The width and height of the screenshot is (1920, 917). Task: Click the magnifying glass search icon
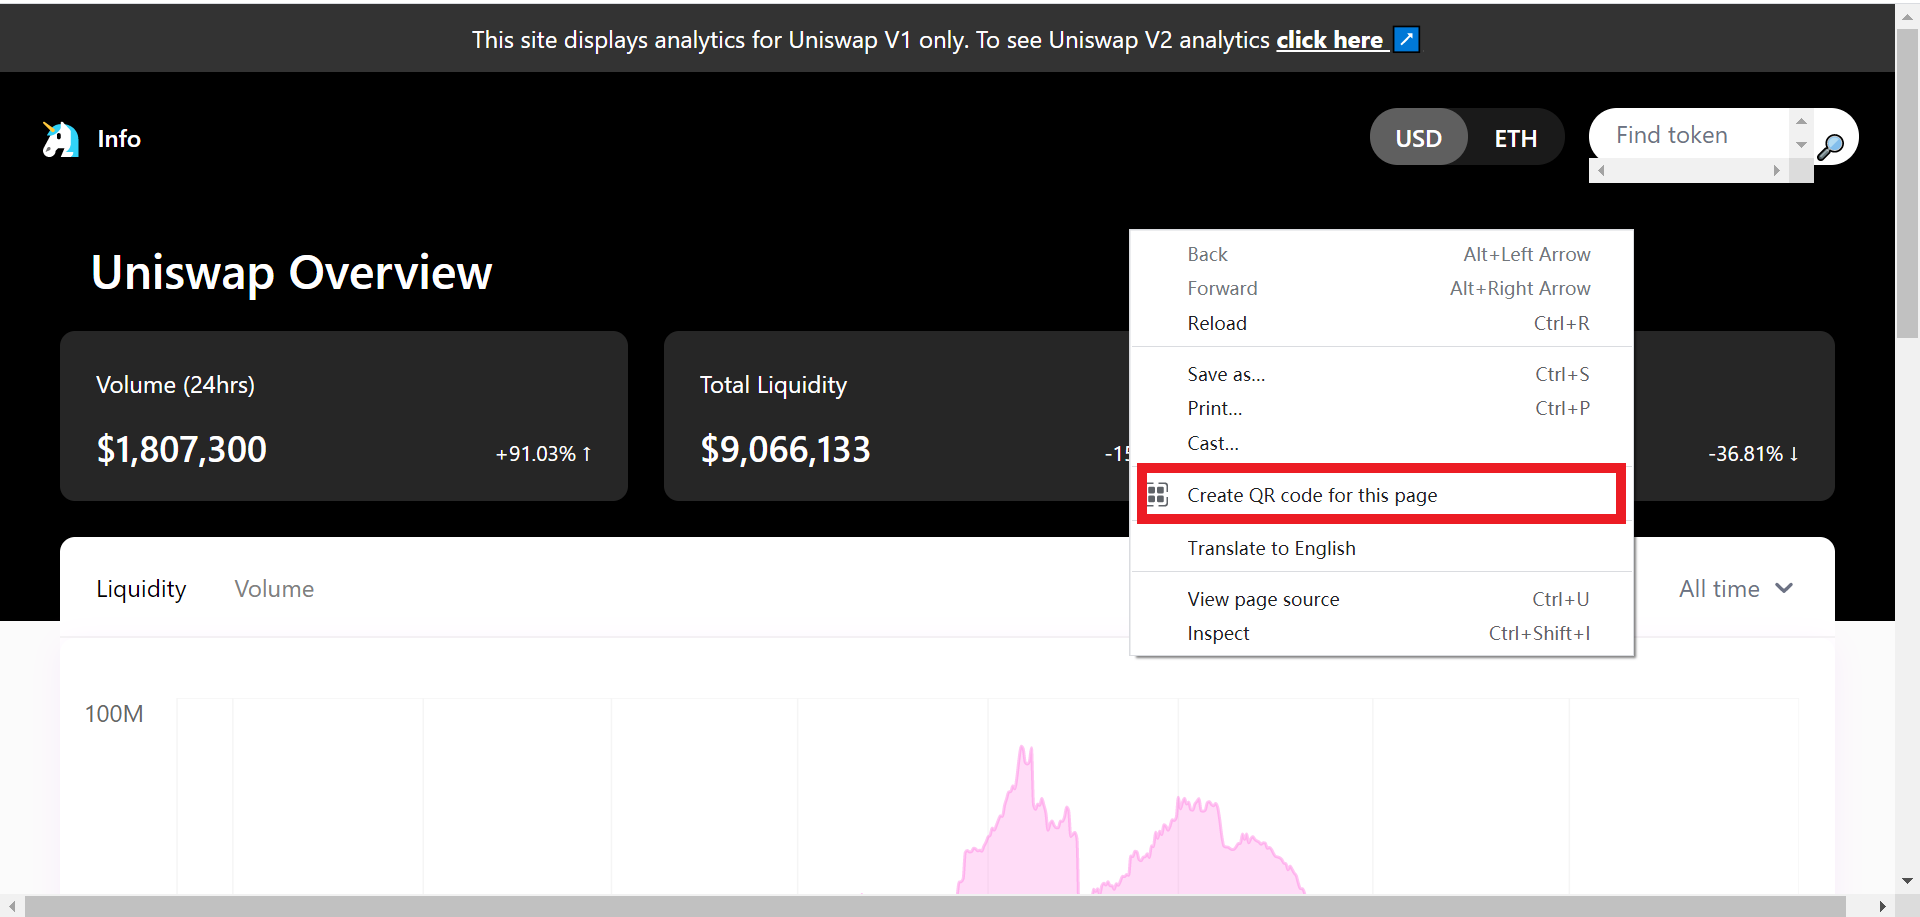[x=1830, y=147]
